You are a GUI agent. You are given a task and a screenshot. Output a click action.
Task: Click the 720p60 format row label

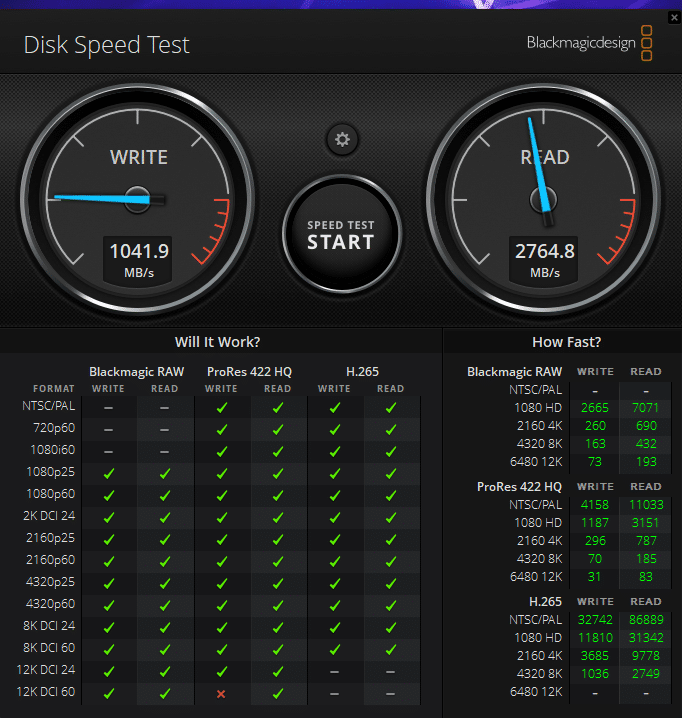pos(54,428)
